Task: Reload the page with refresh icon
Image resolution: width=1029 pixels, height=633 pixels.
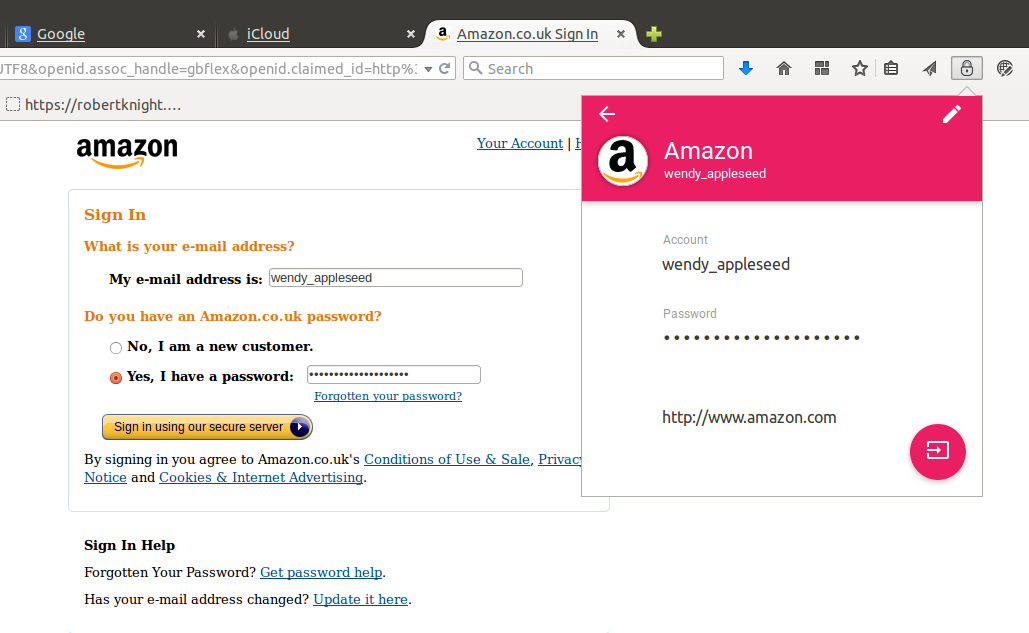Action: click(x=444, y=68)
